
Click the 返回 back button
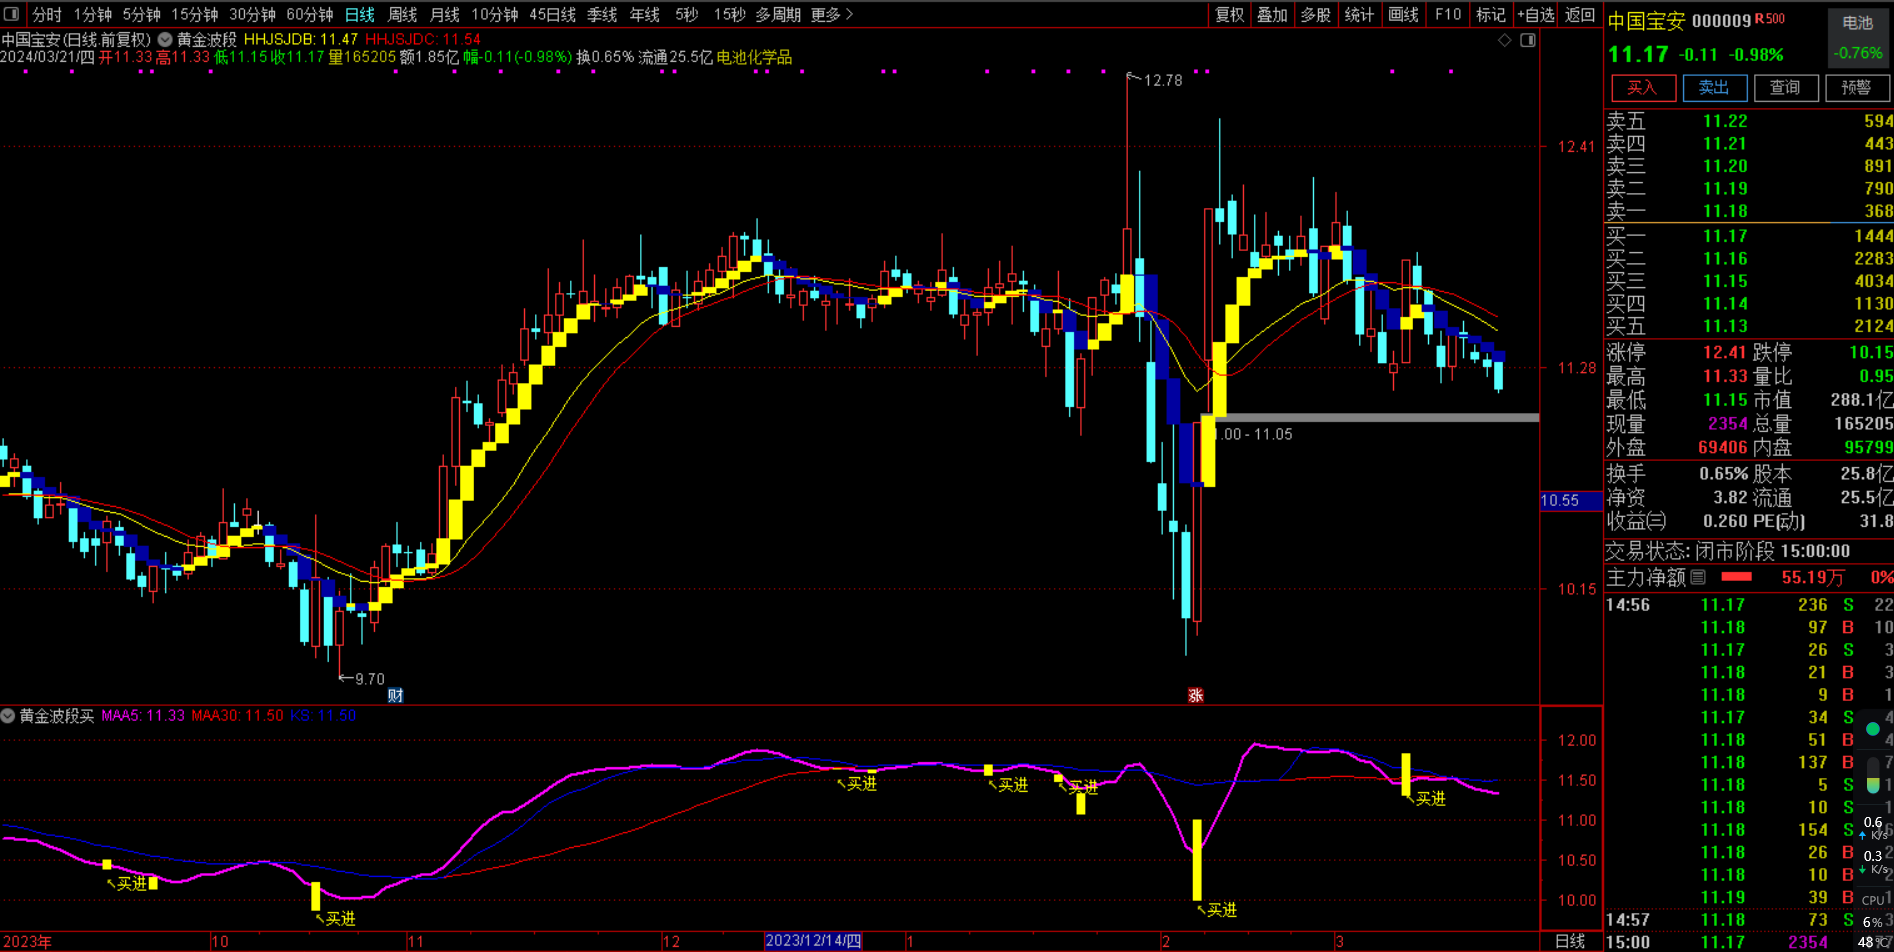(x=1580, y=14)
